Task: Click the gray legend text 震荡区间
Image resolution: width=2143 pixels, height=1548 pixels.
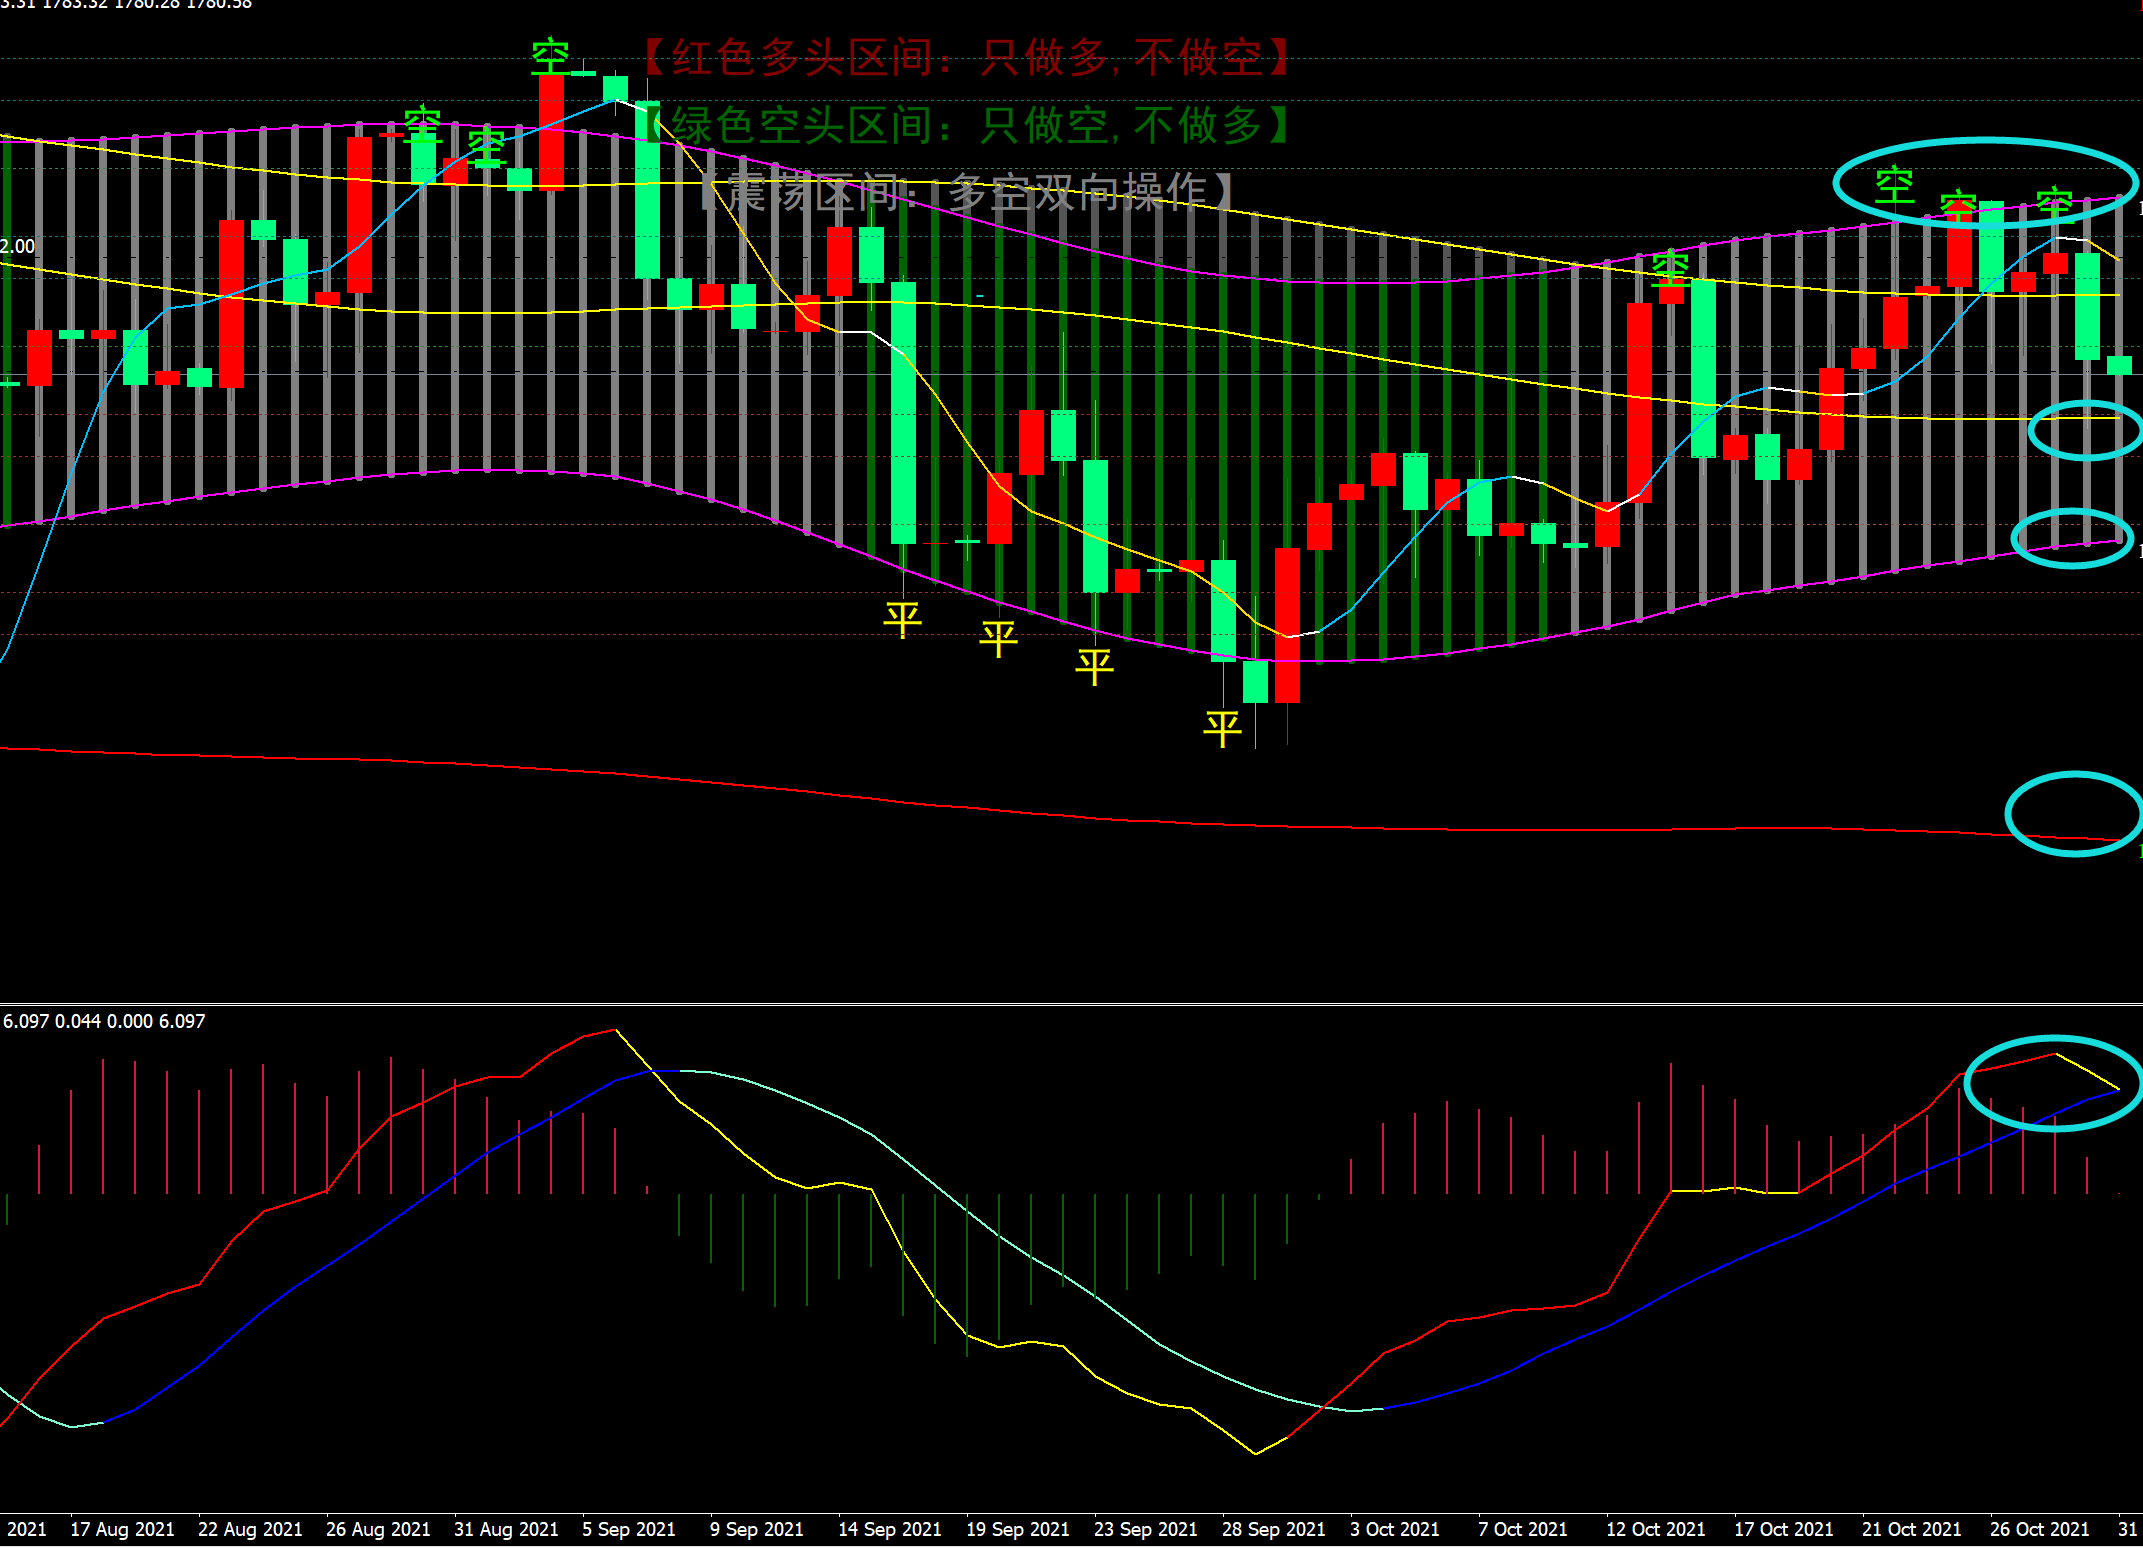Action: [x=814, y=191]
